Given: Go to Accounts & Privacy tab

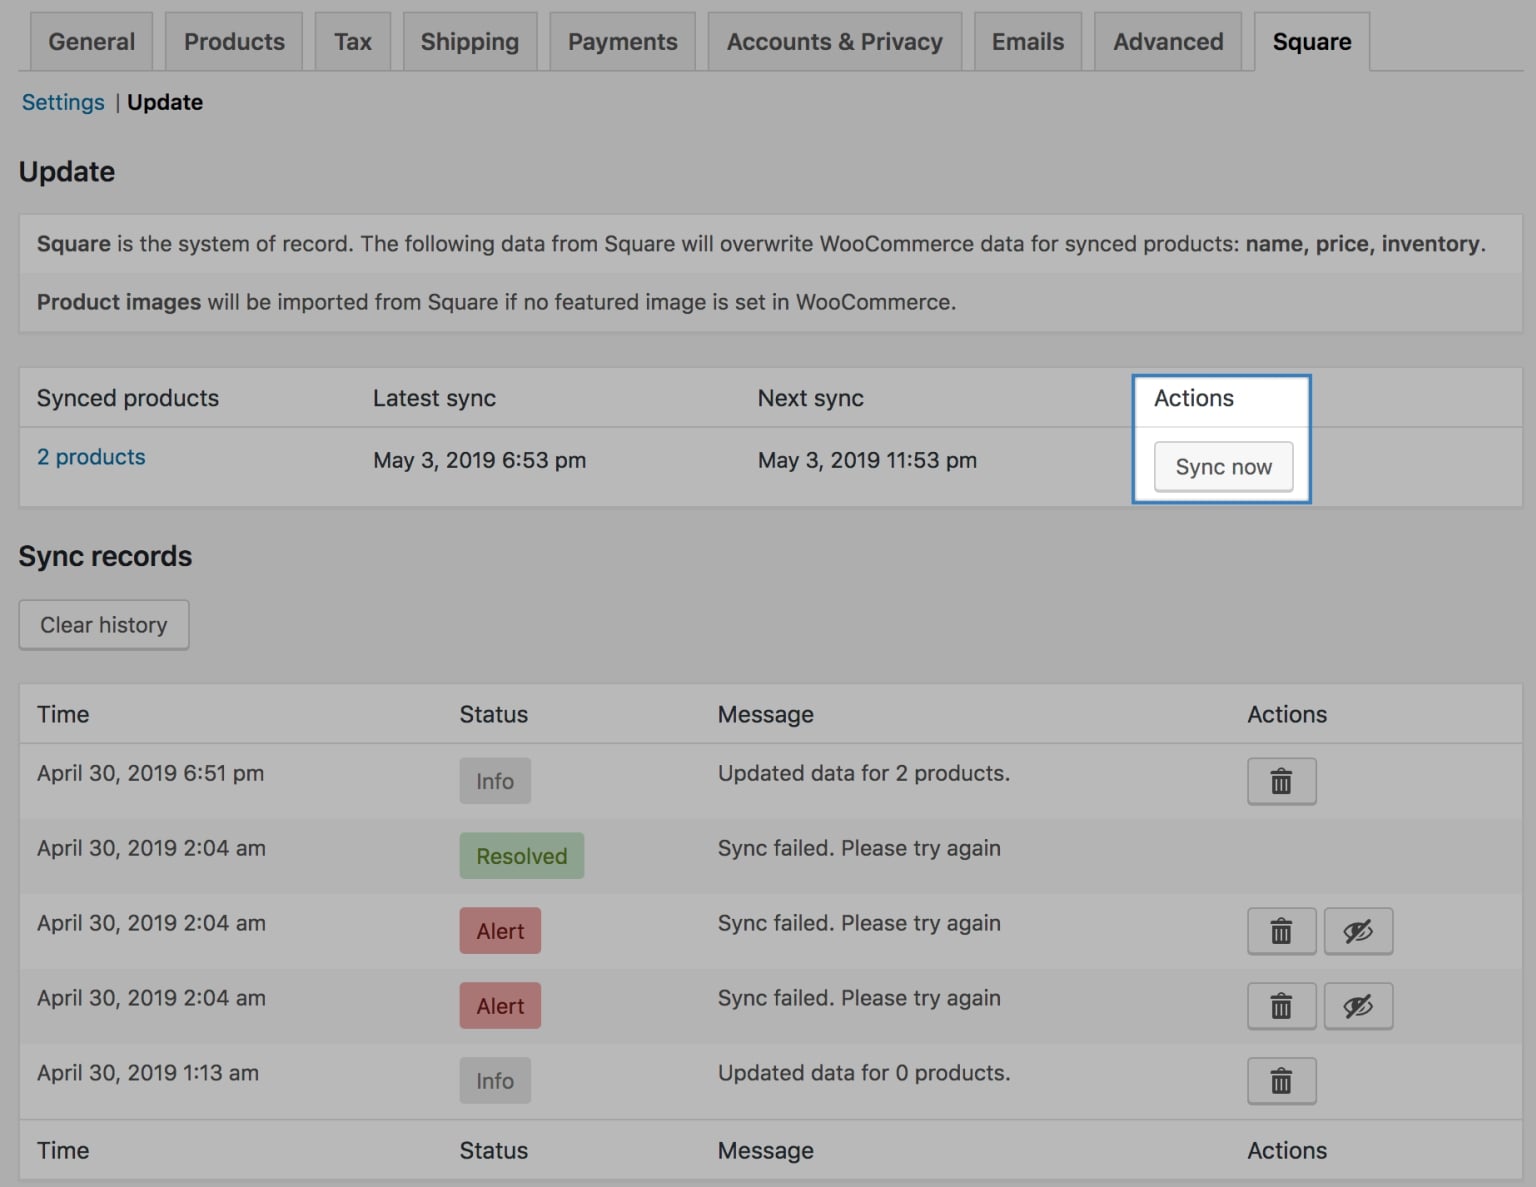Looking at the screenshot, I should click(x=834, y=42).
